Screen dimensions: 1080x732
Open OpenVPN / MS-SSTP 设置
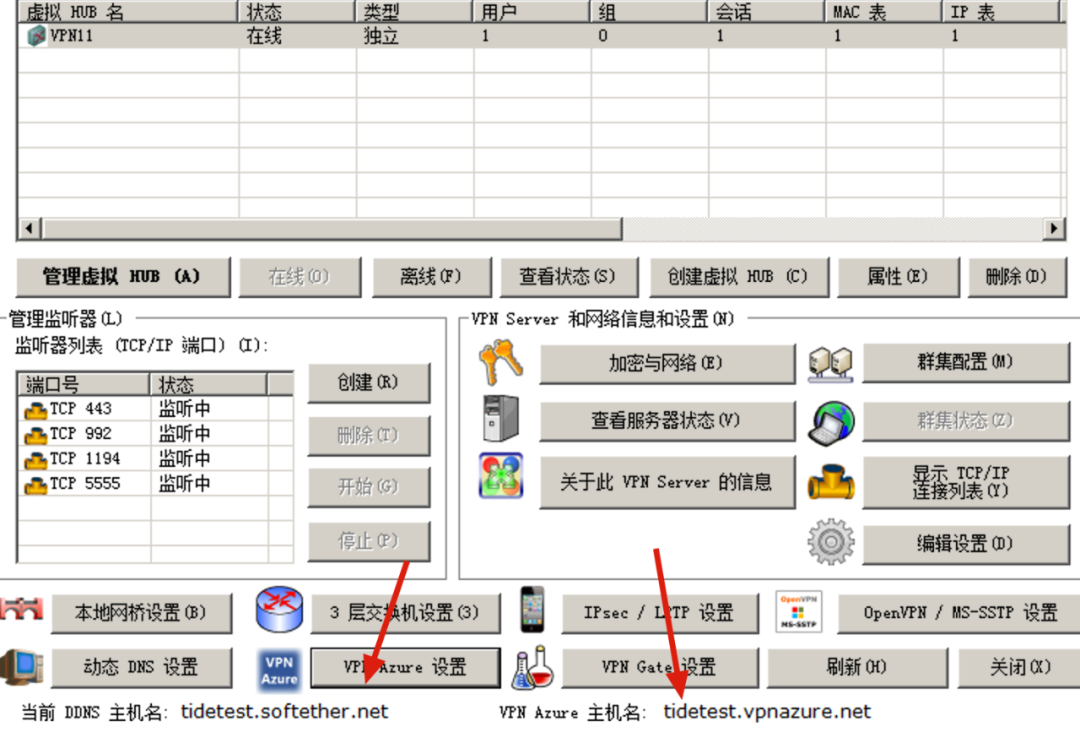pos(959,613)
